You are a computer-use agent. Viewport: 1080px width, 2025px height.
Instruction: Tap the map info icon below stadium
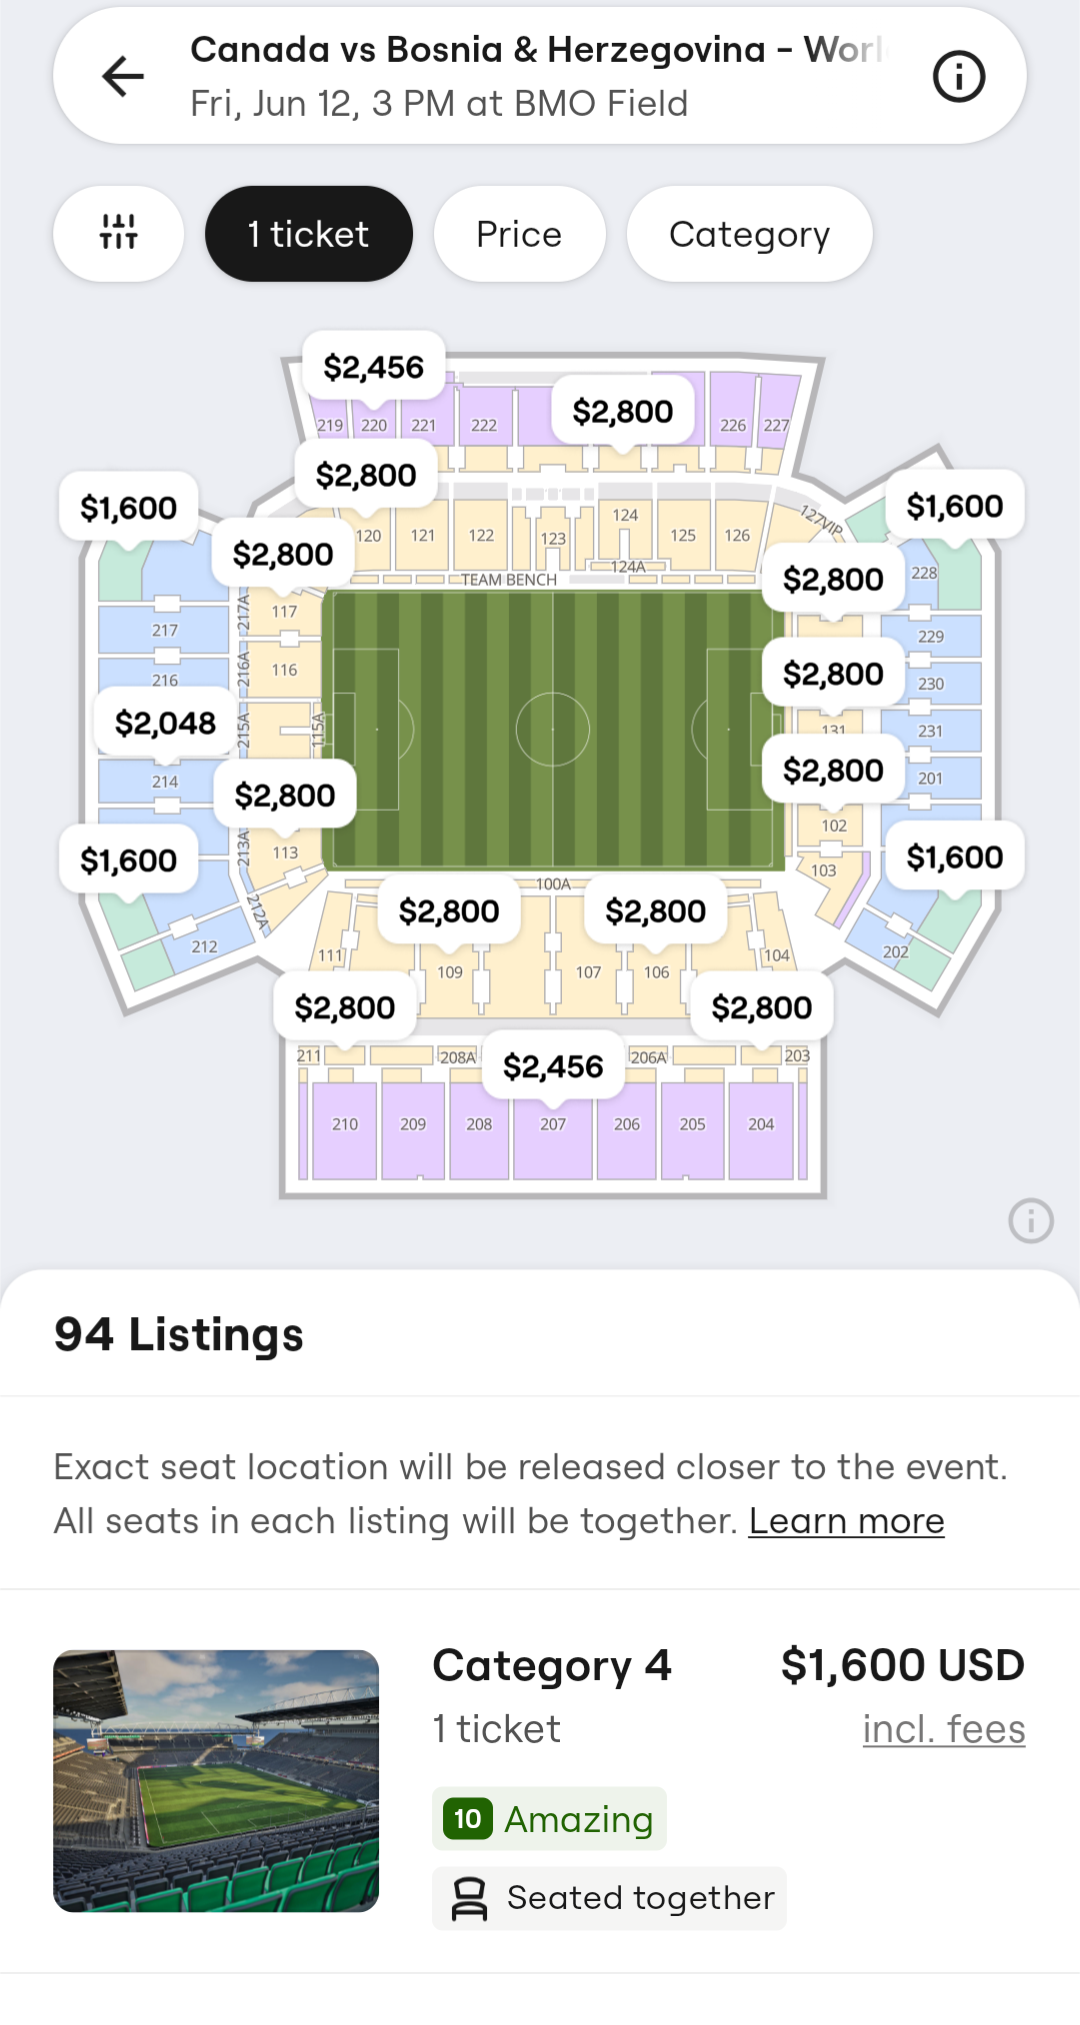coord(1030,1221)
